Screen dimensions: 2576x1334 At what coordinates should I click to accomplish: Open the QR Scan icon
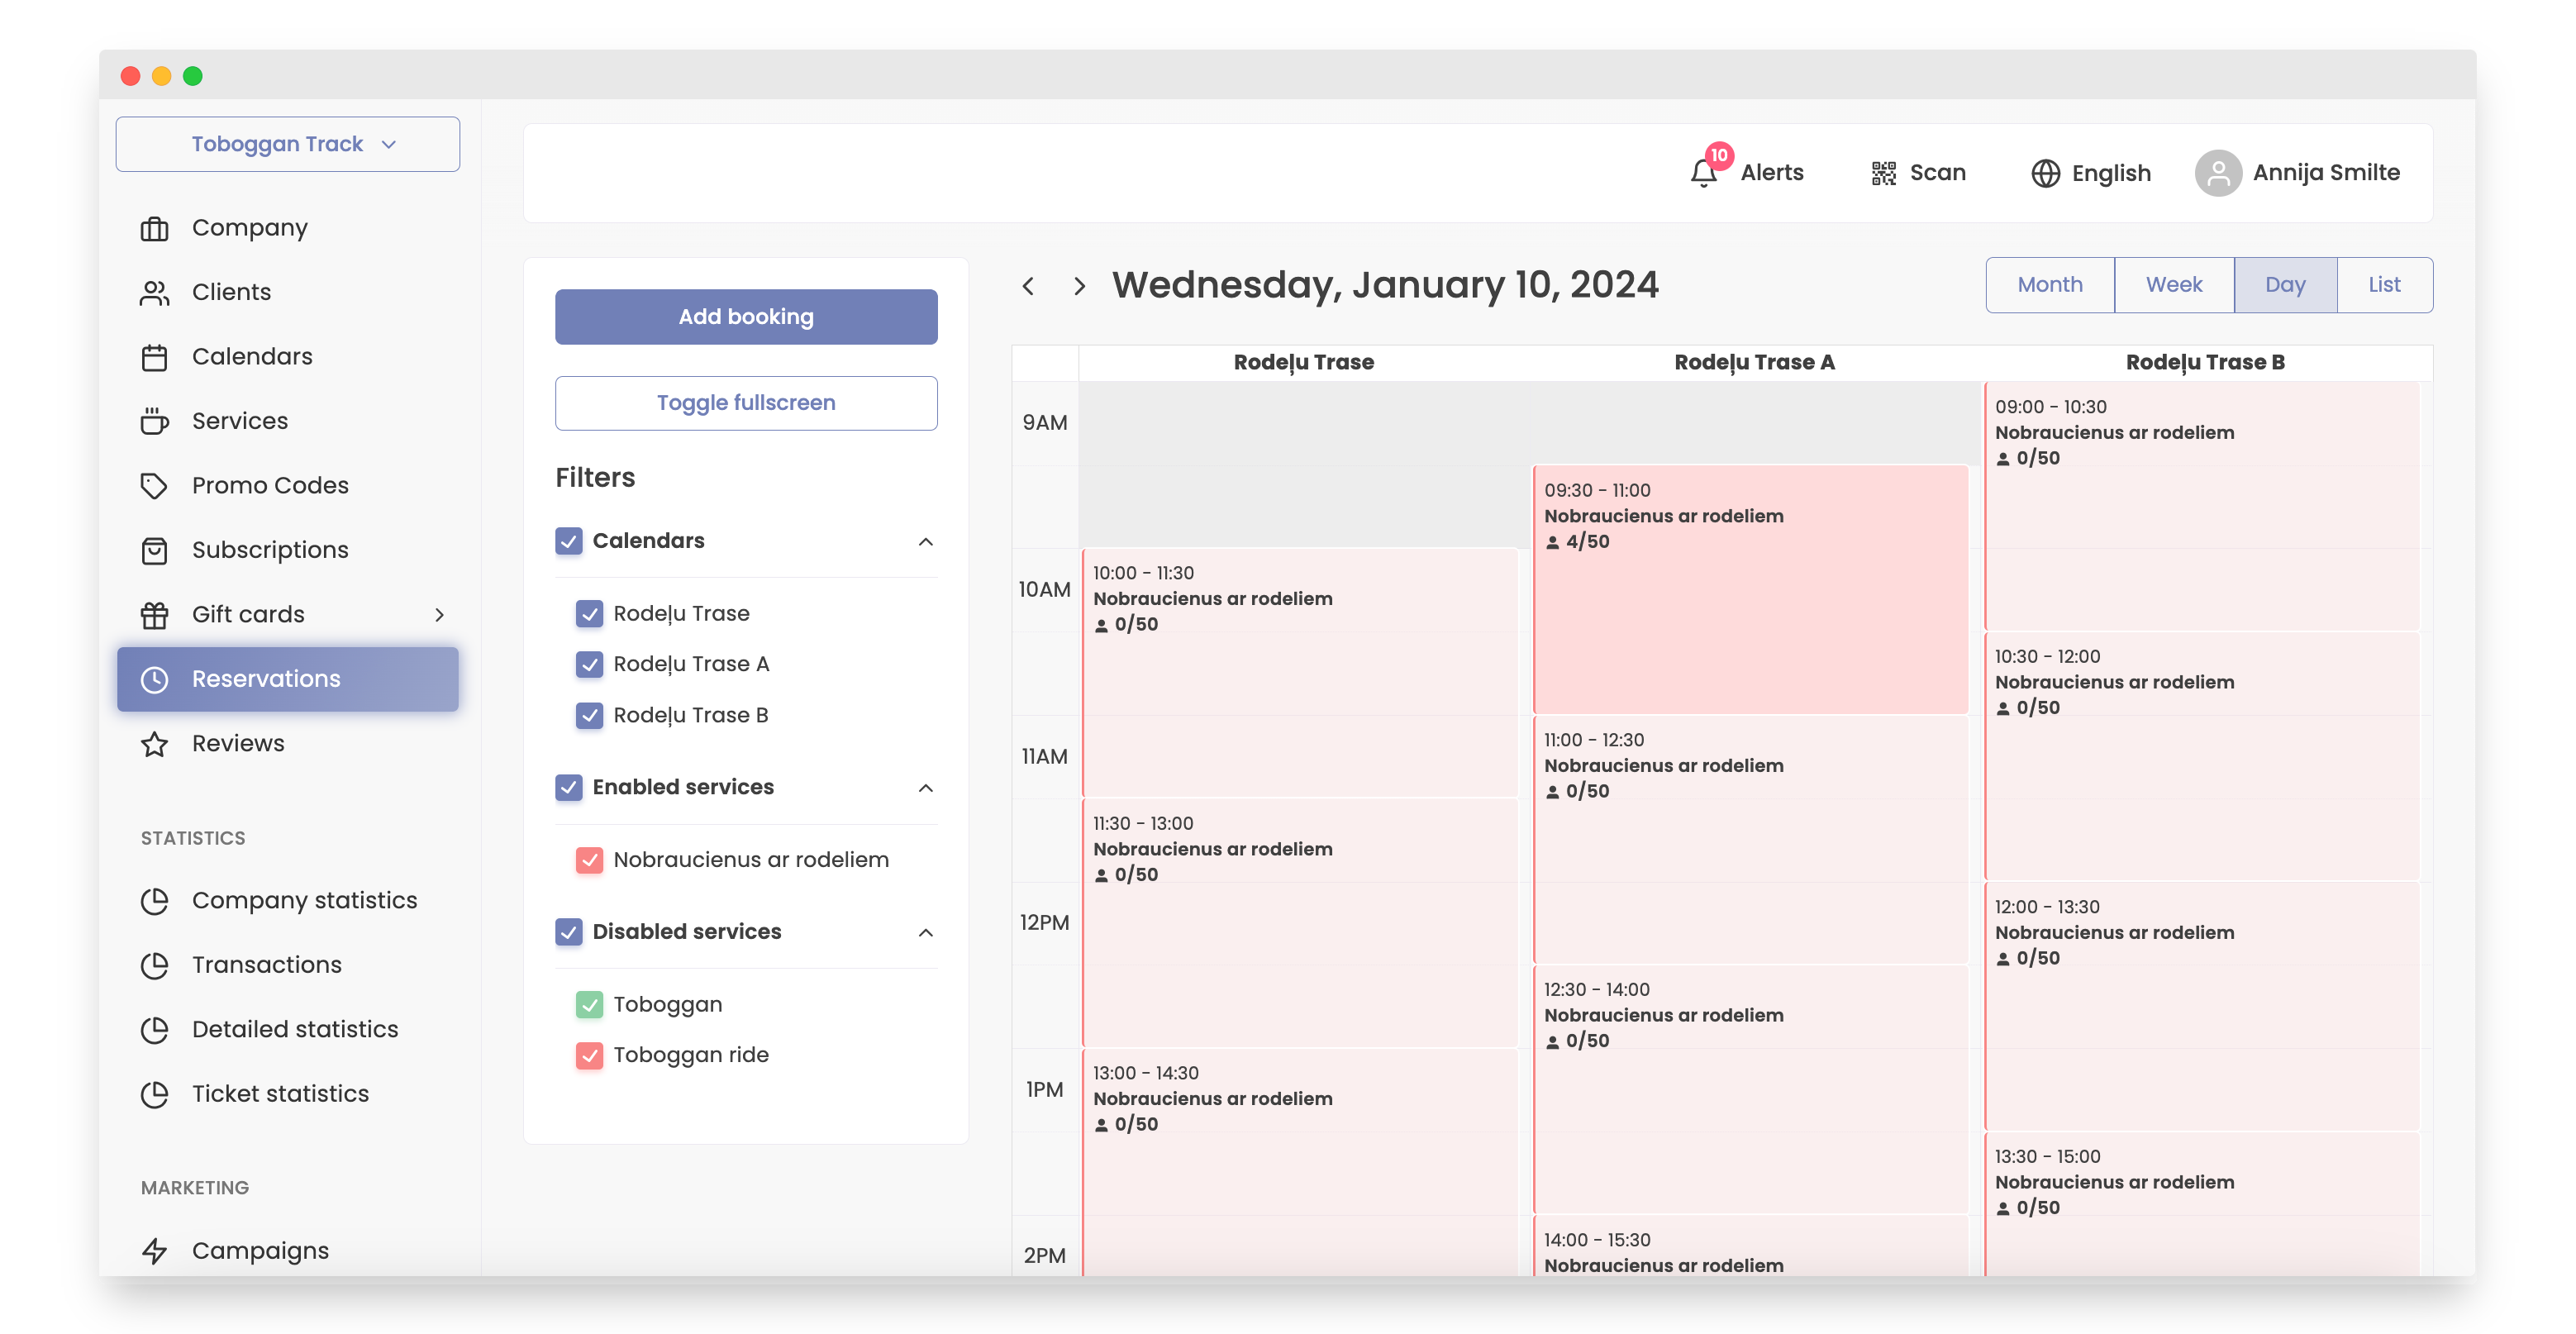click(x=1883, y=173)
